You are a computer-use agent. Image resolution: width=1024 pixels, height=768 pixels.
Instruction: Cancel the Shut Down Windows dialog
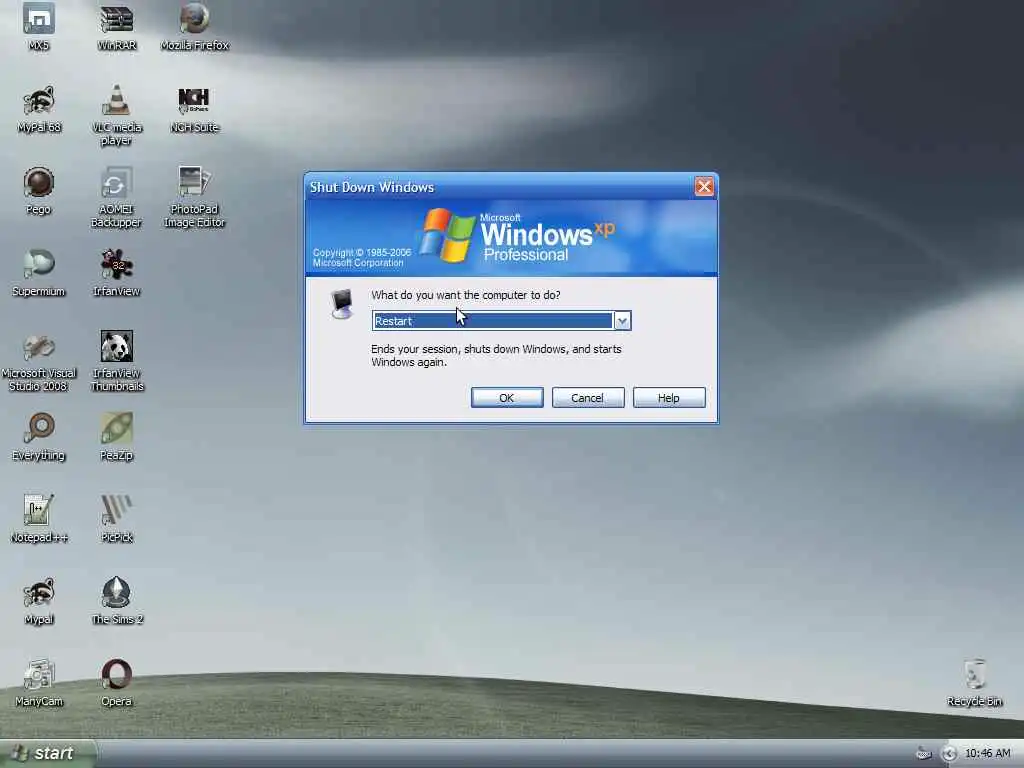click(x=588, y=398)
